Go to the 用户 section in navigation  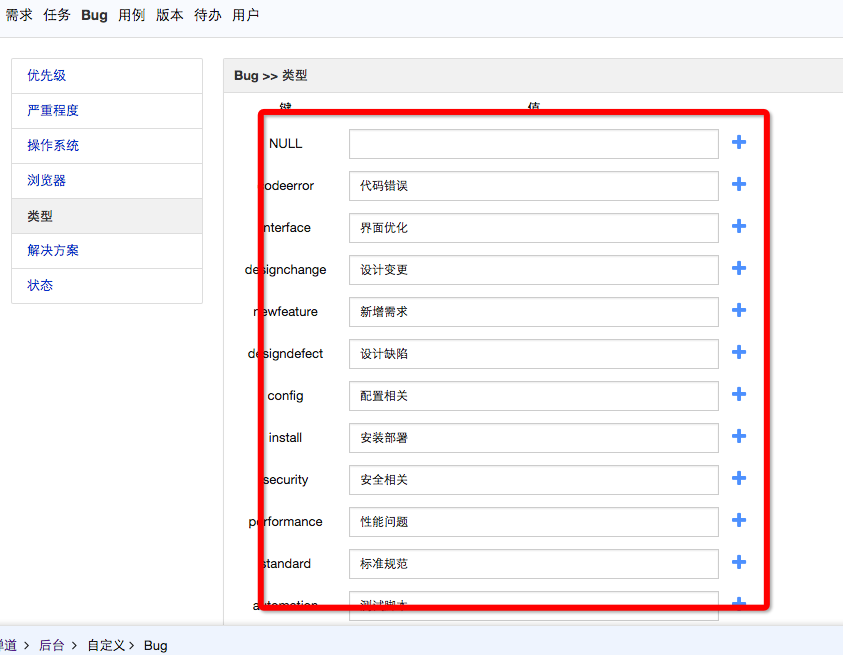tap(245, 15)
